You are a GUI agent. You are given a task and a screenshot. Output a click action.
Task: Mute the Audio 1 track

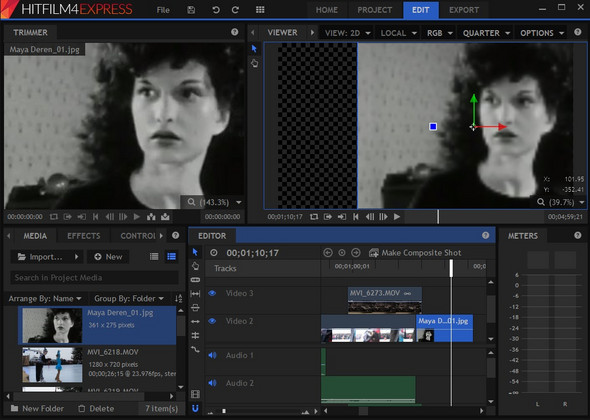pos(212,355)
